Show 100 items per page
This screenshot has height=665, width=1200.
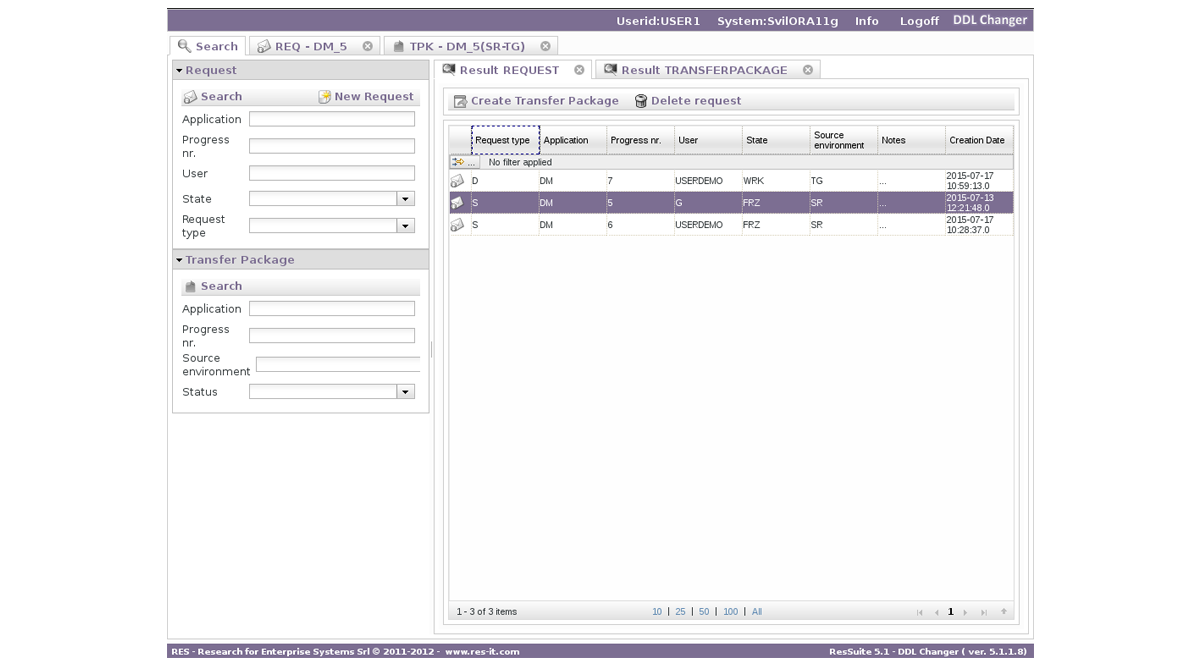pyautogui.click(x=731, y=612)
